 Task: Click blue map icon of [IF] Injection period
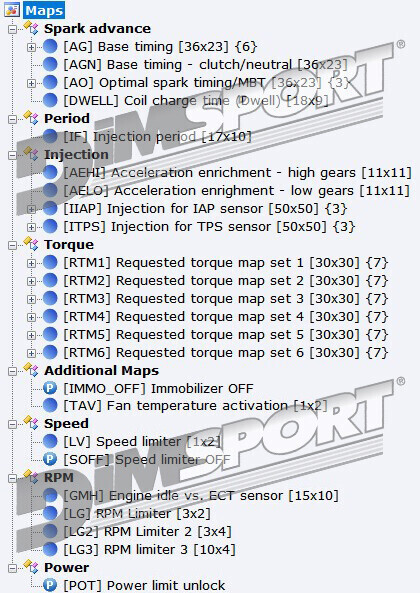(50, 136)
